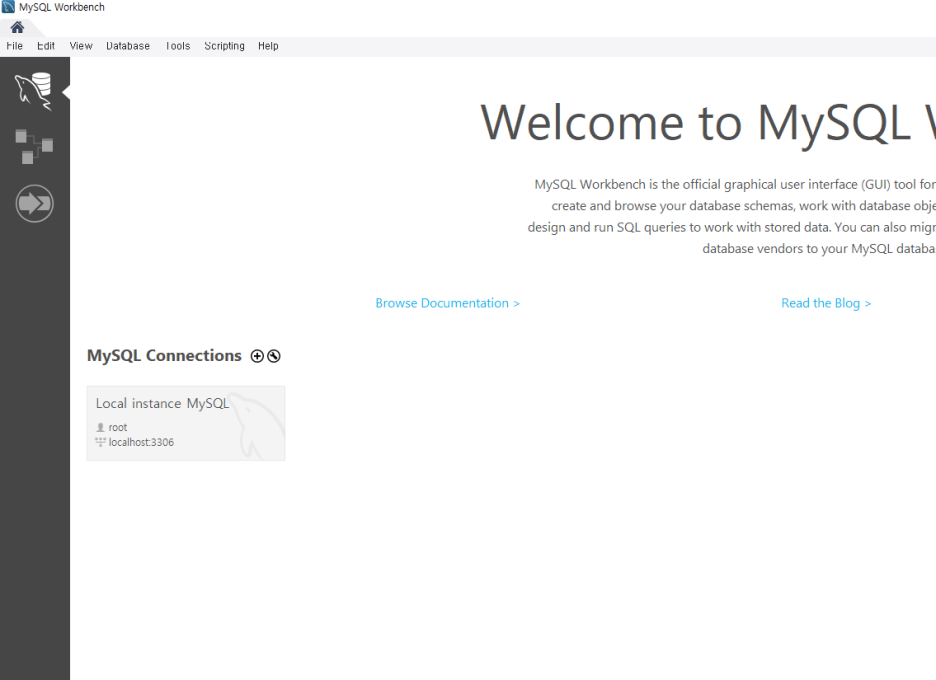Follow the Browse Documentation link
This screenshot has width=936, height=680.
pyautogui.click(x=448, y=303)
